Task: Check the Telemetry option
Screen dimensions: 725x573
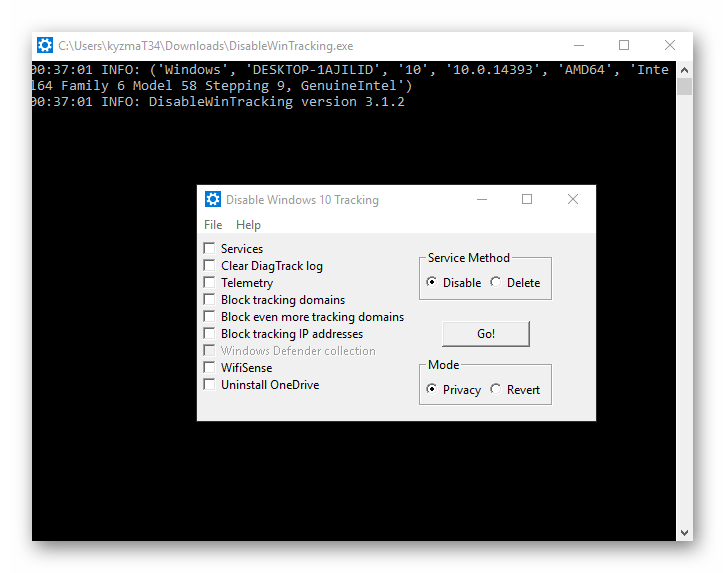Action: tap(209, 282)
